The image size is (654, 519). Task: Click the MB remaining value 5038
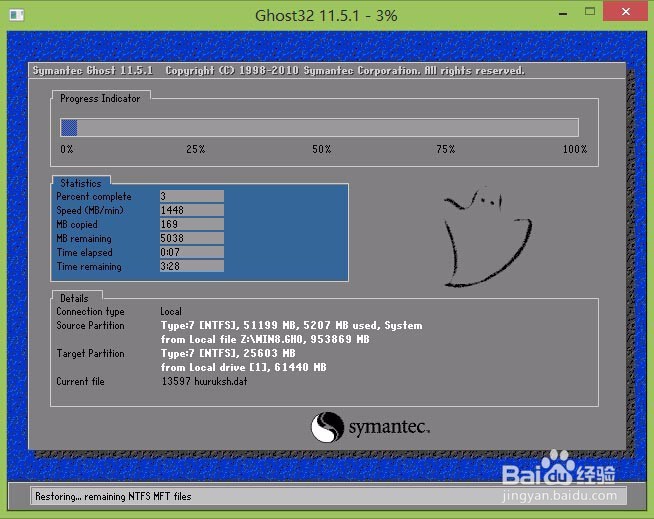click(x=192, y=238)
